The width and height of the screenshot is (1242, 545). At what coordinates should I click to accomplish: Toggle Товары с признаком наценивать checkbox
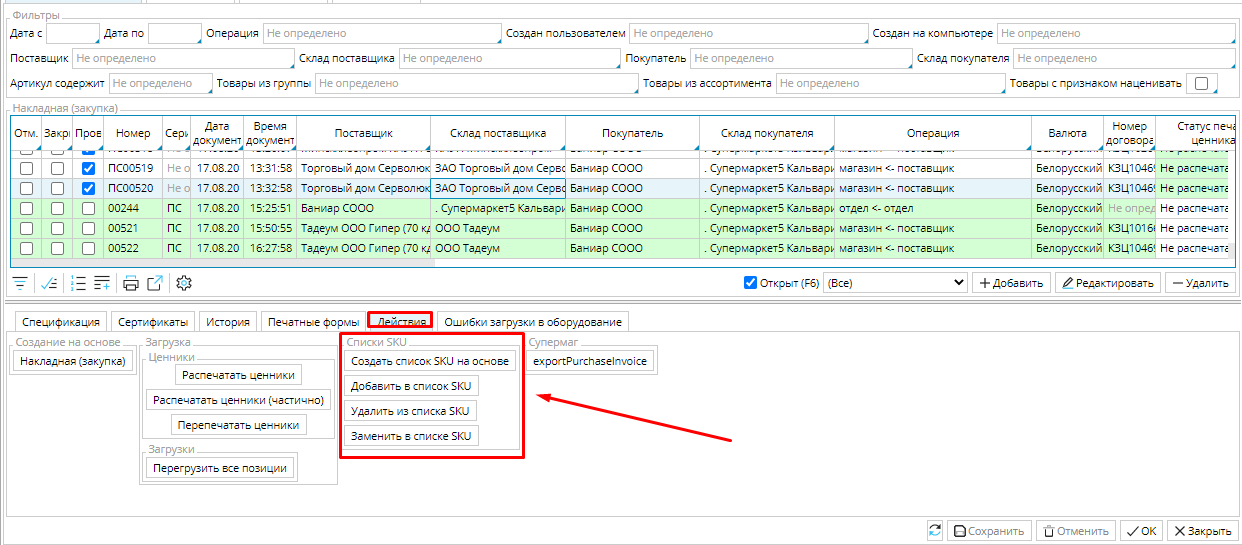(x=1201, y=84)
